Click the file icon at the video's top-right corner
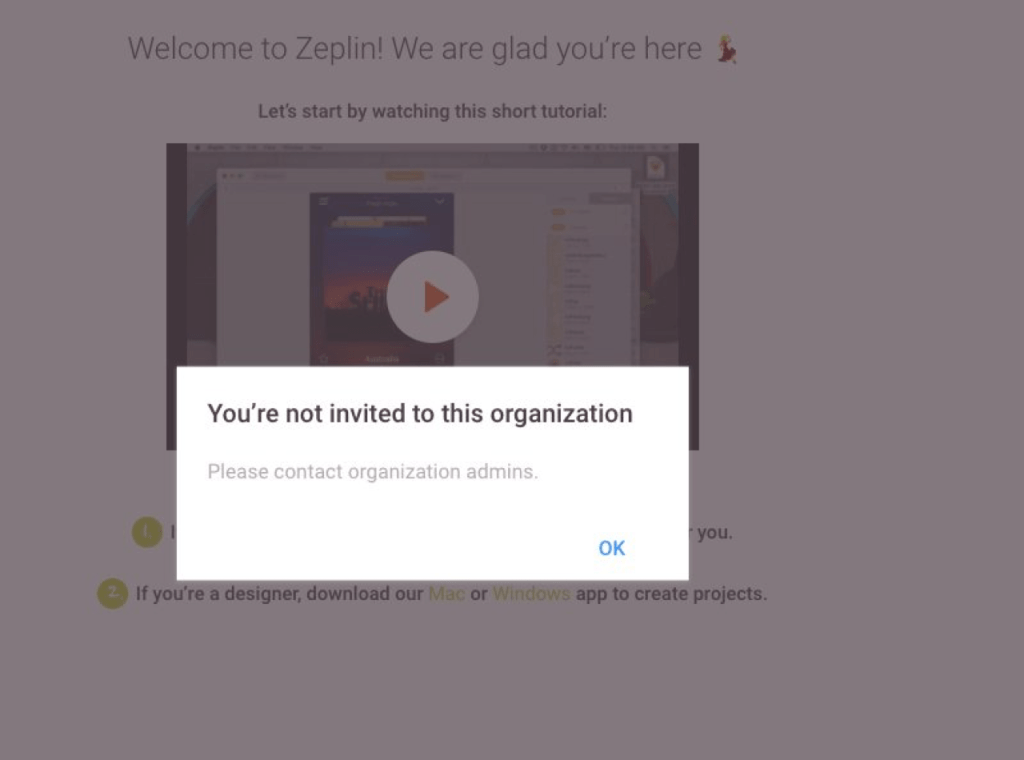The image size is (1024, 760). [x=656, y=167]
